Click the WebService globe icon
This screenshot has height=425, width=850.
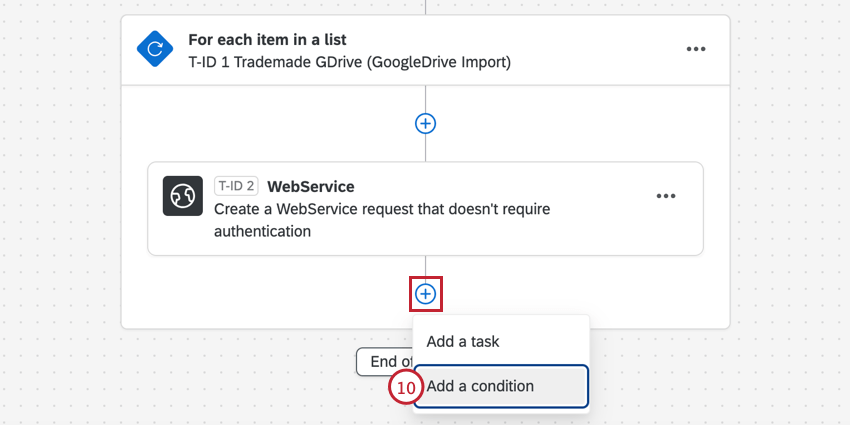click(183, 195)
